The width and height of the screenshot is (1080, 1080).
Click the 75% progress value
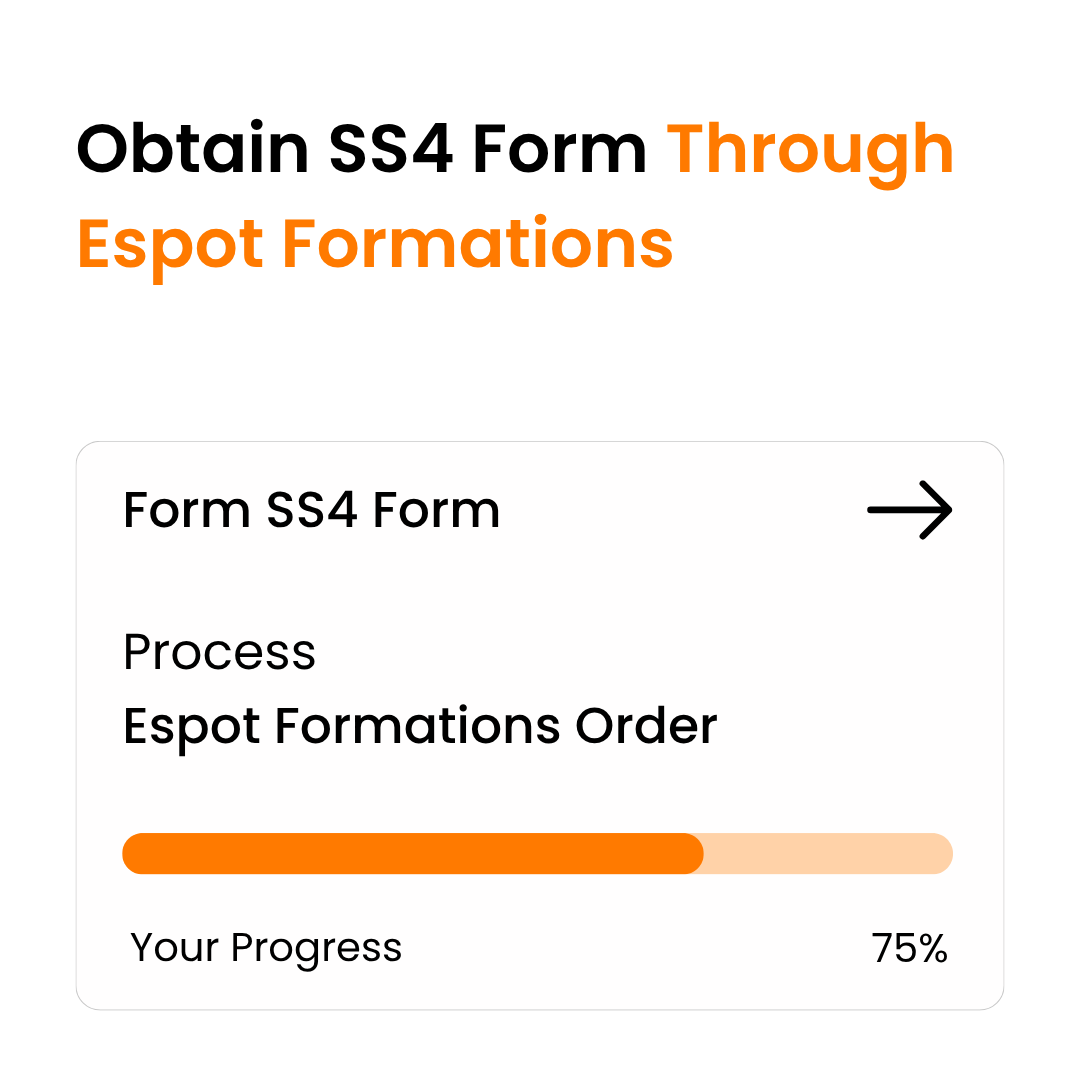click(909, 948)
